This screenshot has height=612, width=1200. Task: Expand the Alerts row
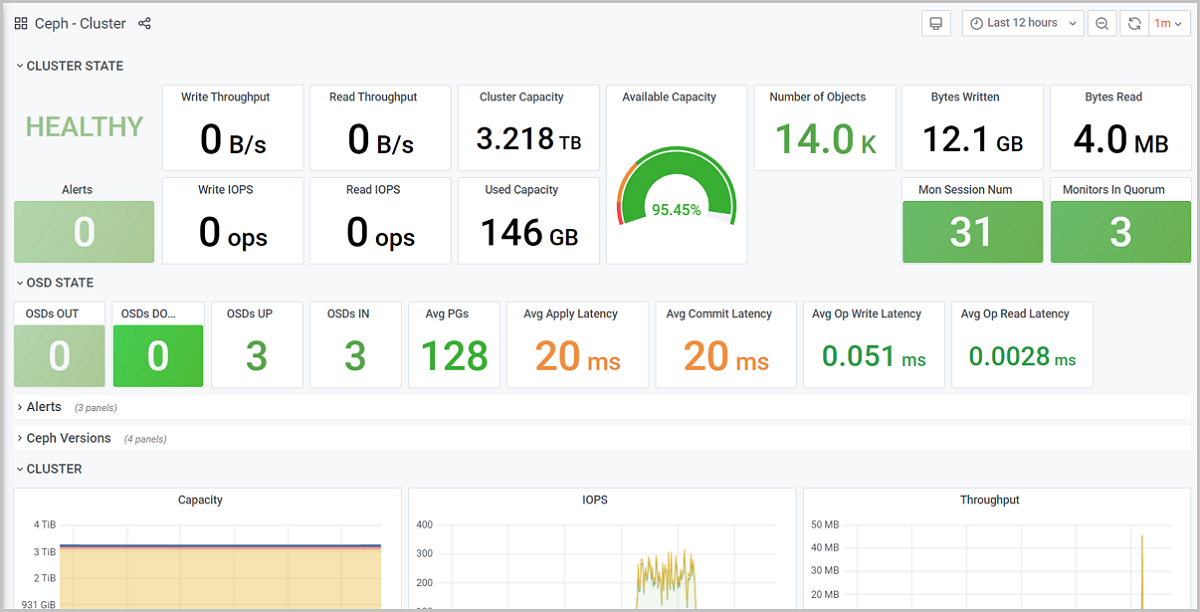click(44, 407)
